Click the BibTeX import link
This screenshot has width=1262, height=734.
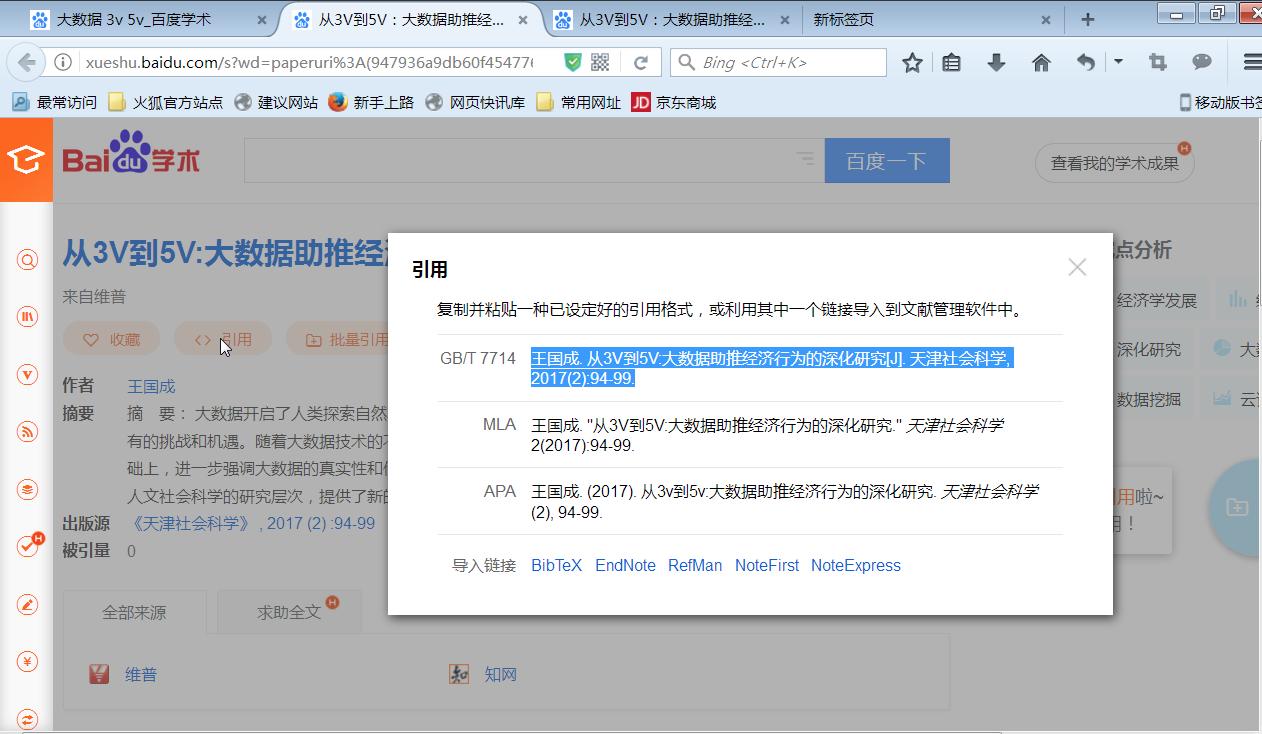pos(556,565)
